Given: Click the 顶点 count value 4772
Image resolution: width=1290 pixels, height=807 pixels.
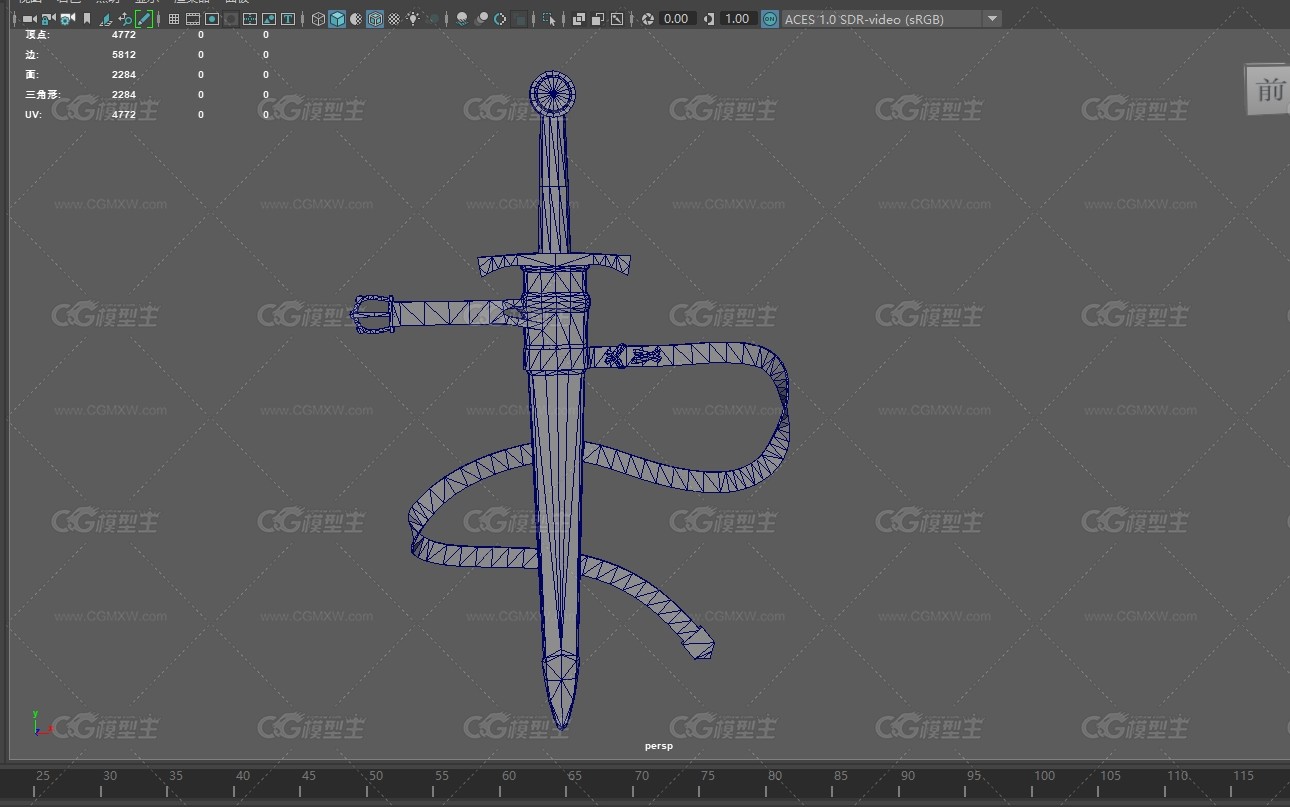Looking at the screenshot, I should click(124, 35).
